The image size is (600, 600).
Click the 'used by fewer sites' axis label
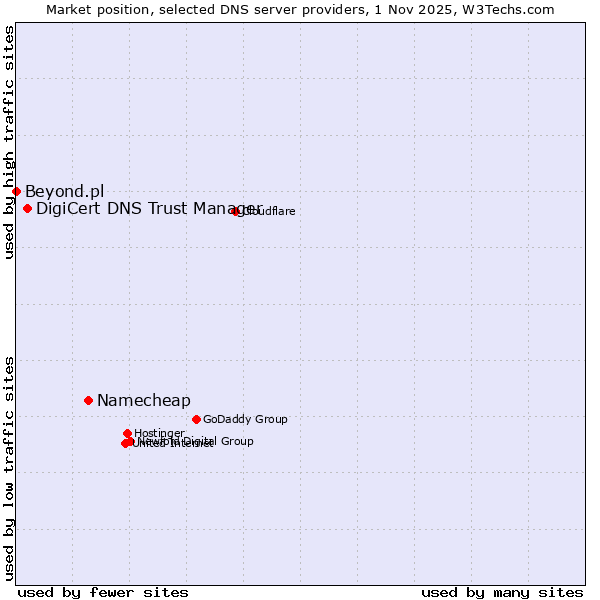[103, 592]
